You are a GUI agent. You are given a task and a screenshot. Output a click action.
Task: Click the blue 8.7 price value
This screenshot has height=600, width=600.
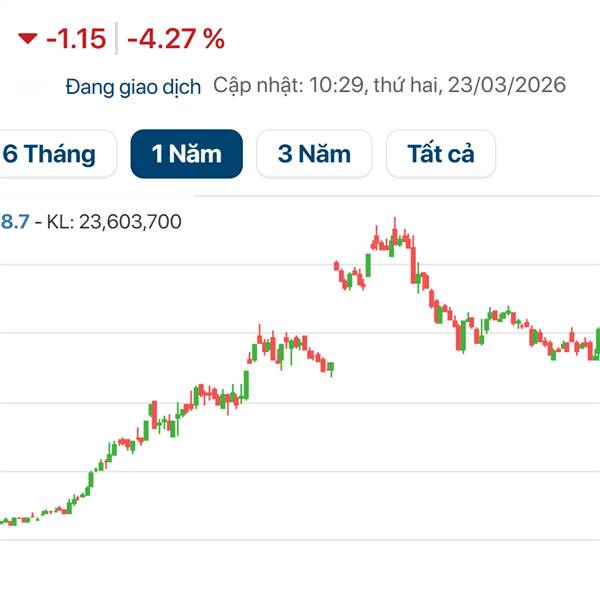coord(14,221)
